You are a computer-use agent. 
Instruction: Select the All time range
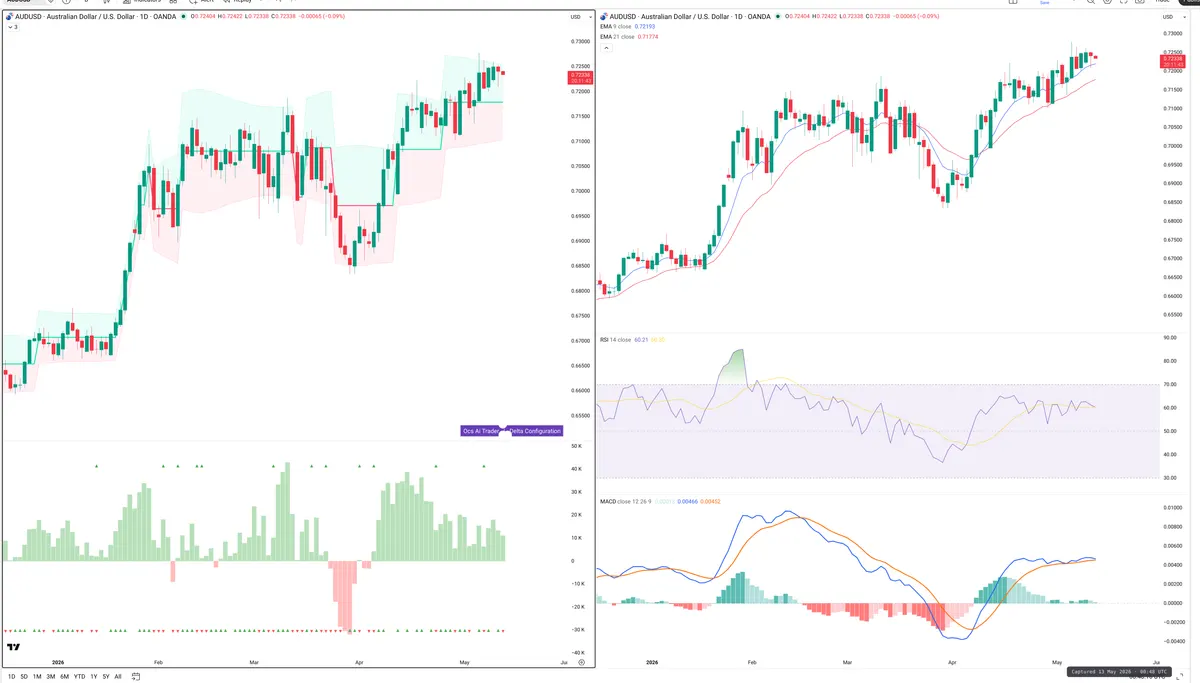pos(118,676)
